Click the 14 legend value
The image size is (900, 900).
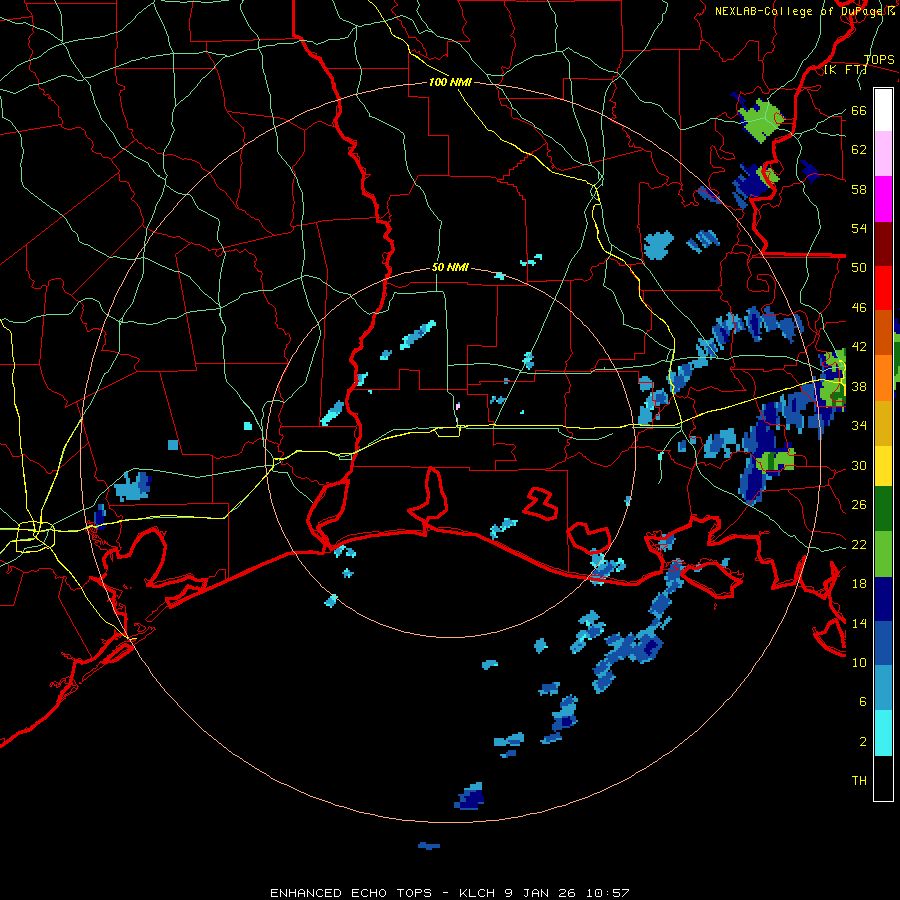tap(859, 623)
